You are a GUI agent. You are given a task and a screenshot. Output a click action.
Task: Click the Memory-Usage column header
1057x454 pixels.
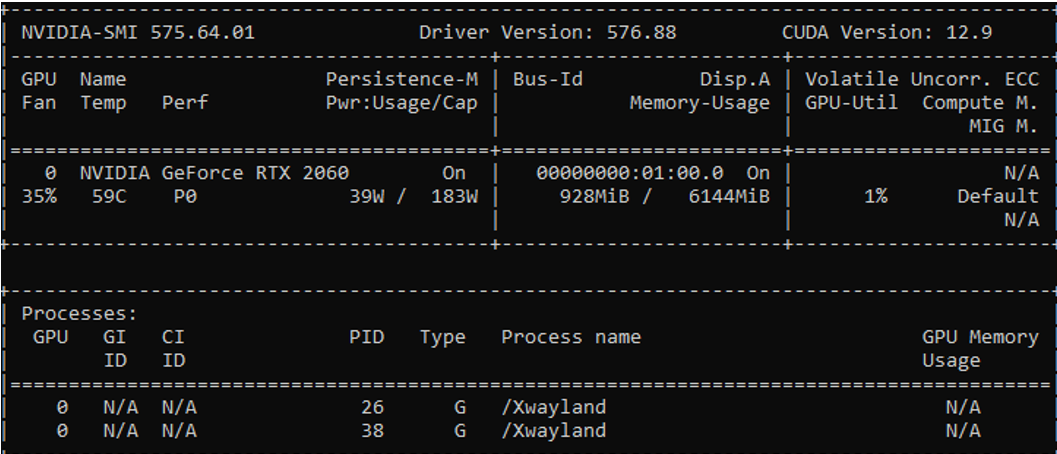pos(699,102)
